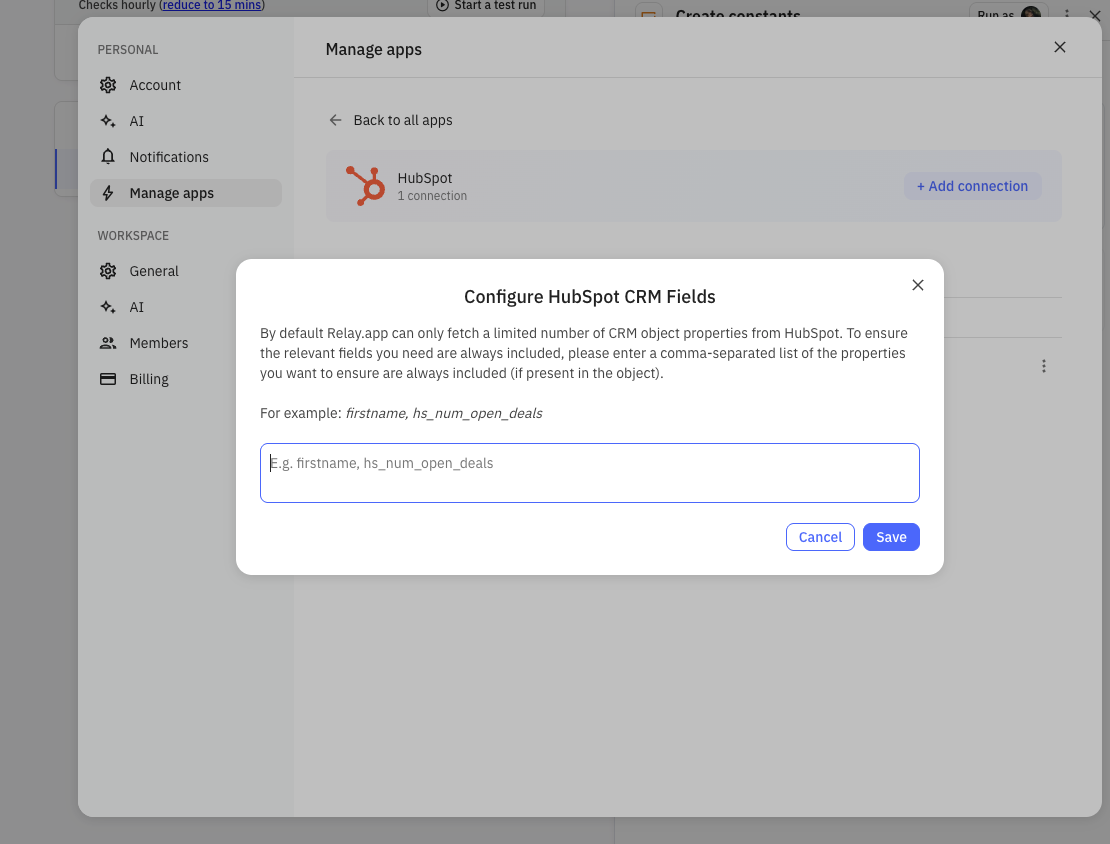Open General workspace settings
The width and height of the screenshot is (1110, 844).
[x=153, y=271]
